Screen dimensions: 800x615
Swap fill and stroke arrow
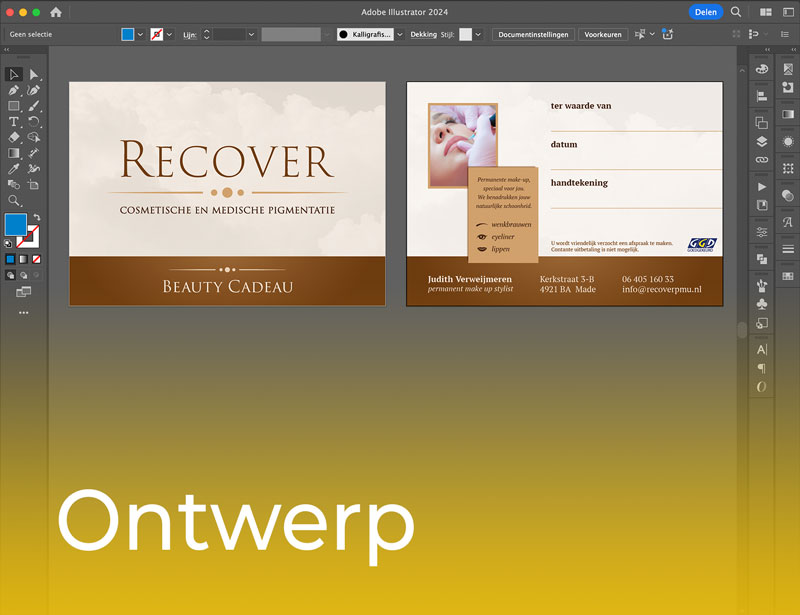click(x=37, y=217)
